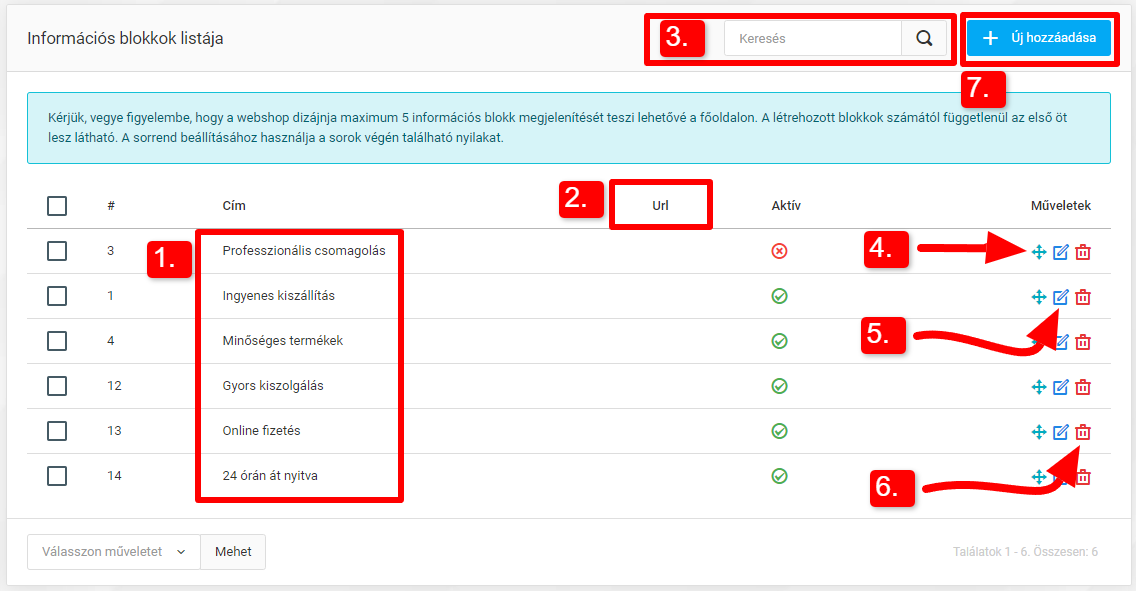Delete the Professzionális csomagolás block
The image size is (1136, 591).
[1083, 252]
